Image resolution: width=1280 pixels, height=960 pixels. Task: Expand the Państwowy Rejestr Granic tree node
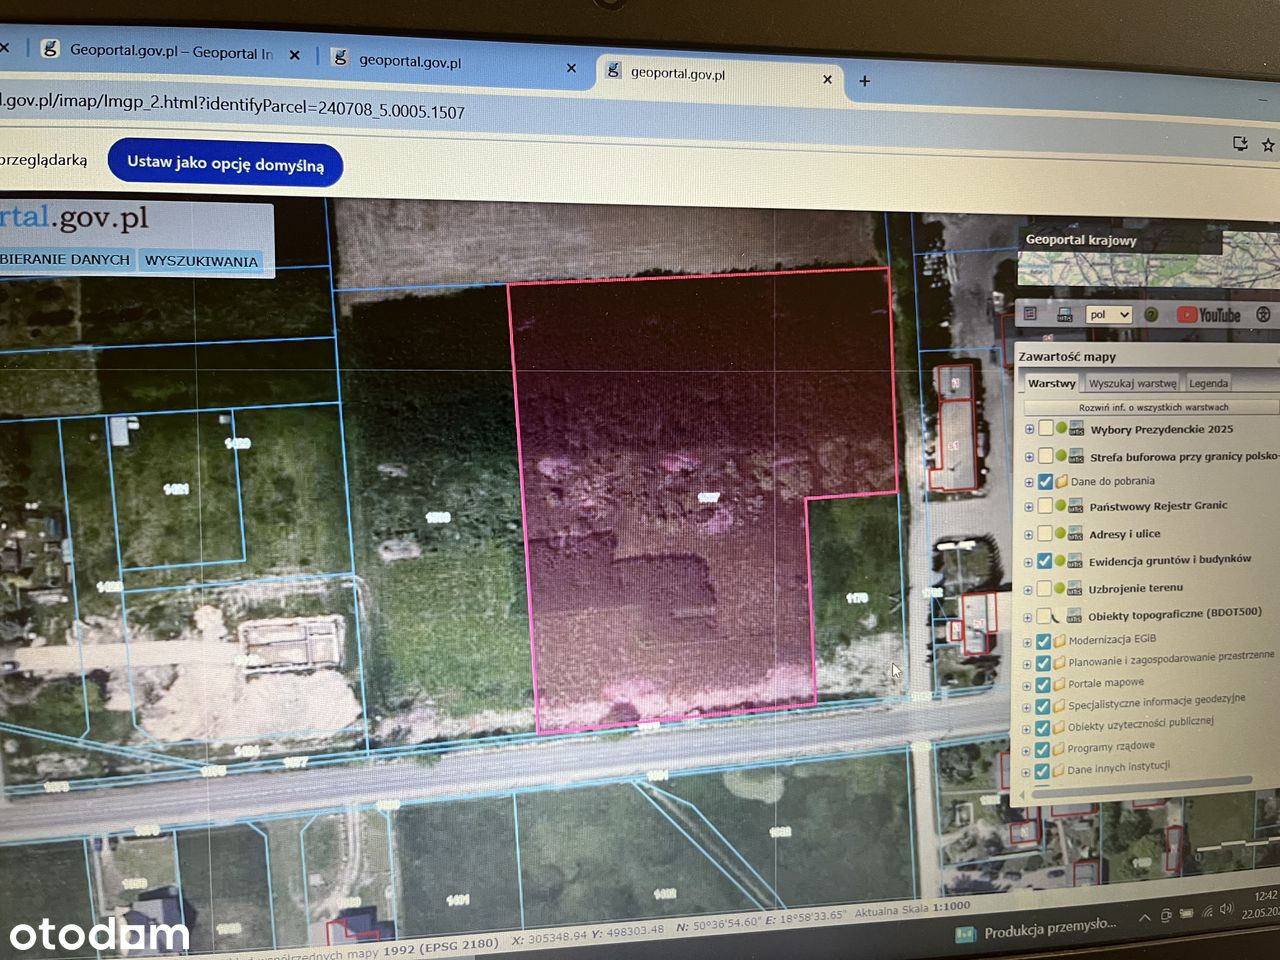(1029, 508)
